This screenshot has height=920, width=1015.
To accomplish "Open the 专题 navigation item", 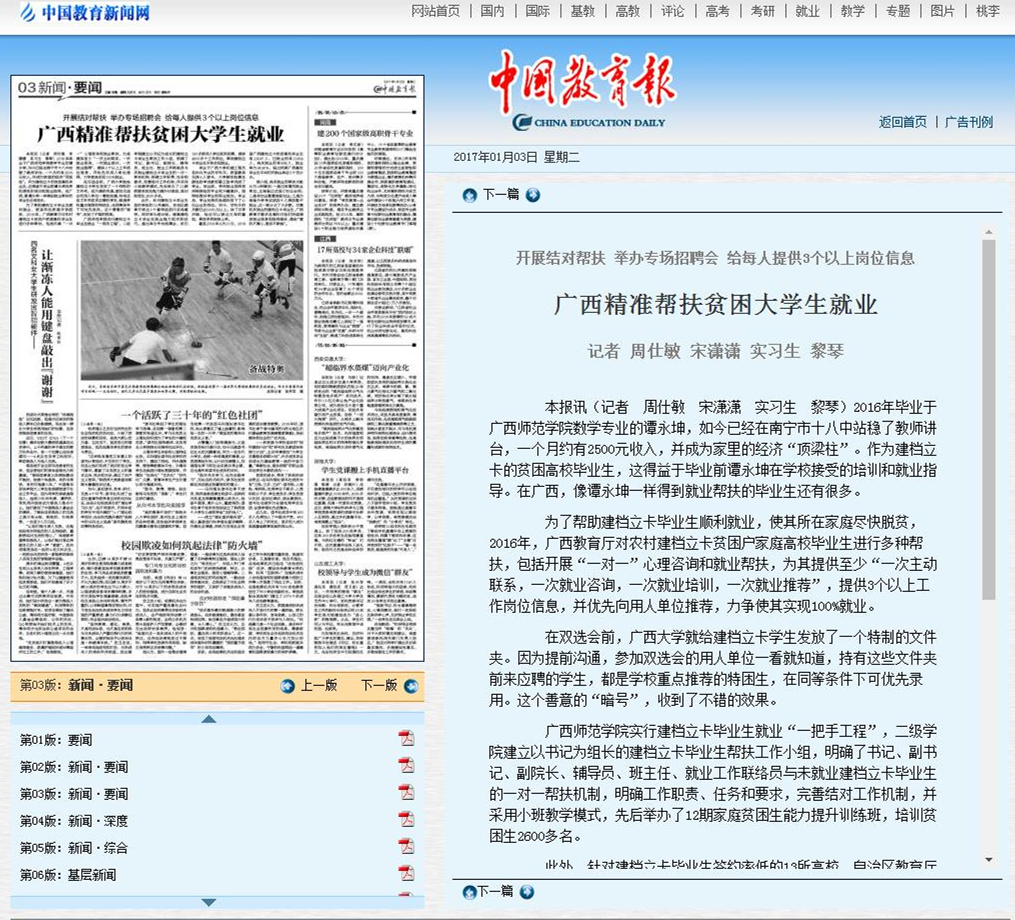I will tap(898, 11).
